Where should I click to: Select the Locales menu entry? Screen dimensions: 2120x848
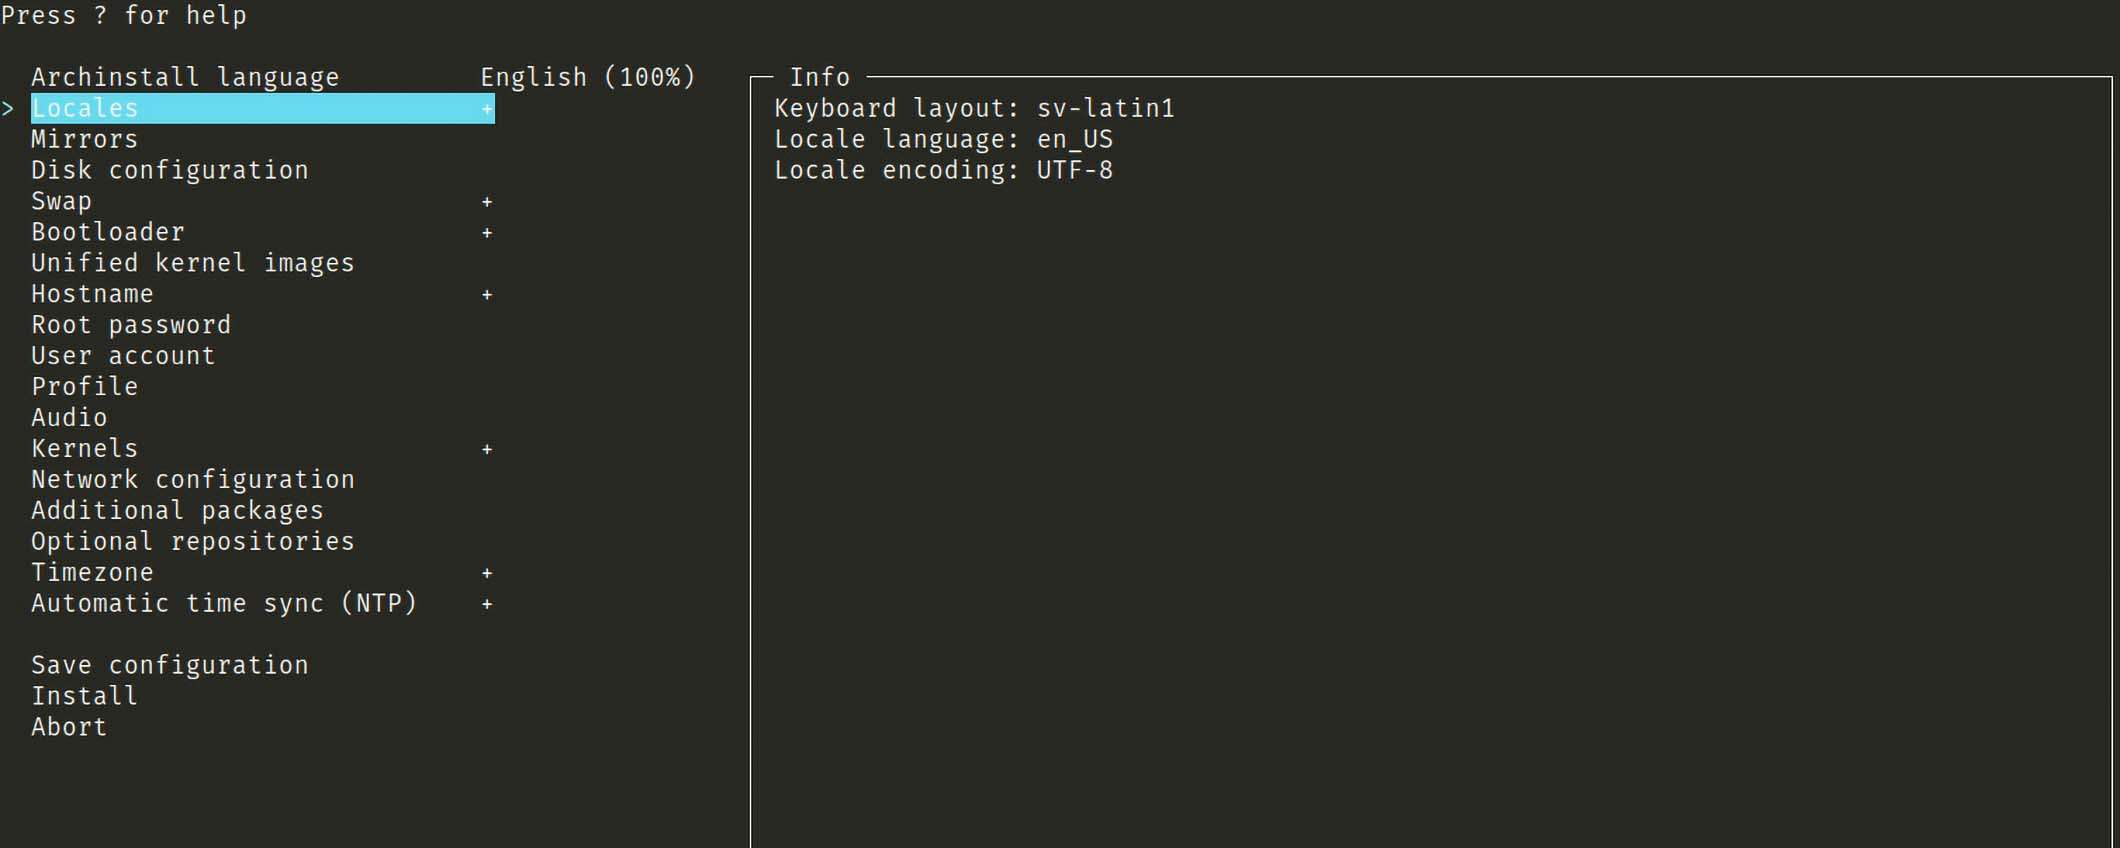click(x=85, y=108)
